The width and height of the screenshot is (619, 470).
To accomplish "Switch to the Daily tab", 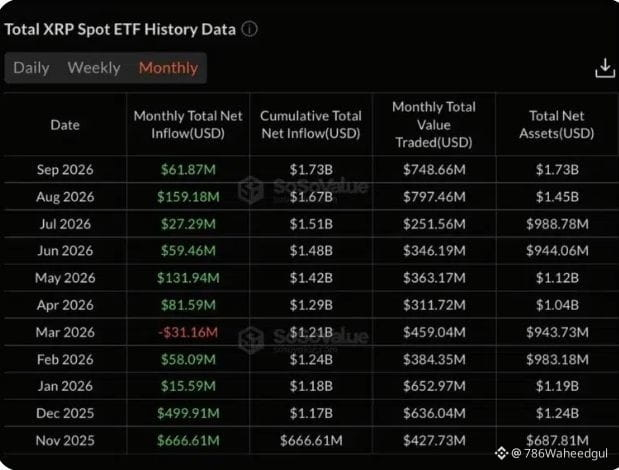I will point(31,68).
